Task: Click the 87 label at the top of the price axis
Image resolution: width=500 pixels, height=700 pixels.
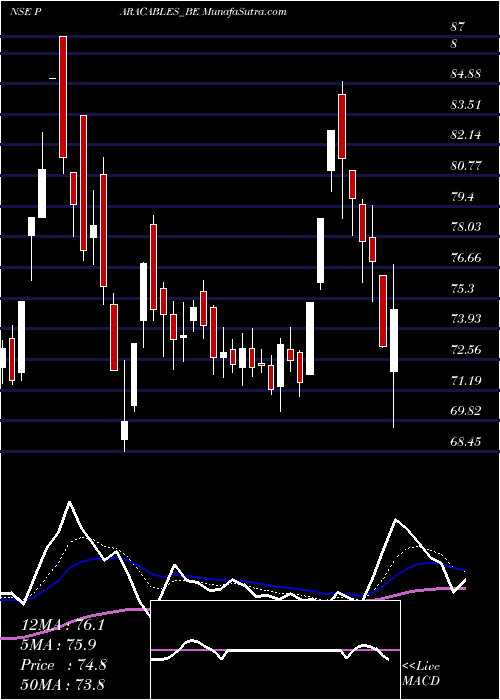Action: (458, 27)
